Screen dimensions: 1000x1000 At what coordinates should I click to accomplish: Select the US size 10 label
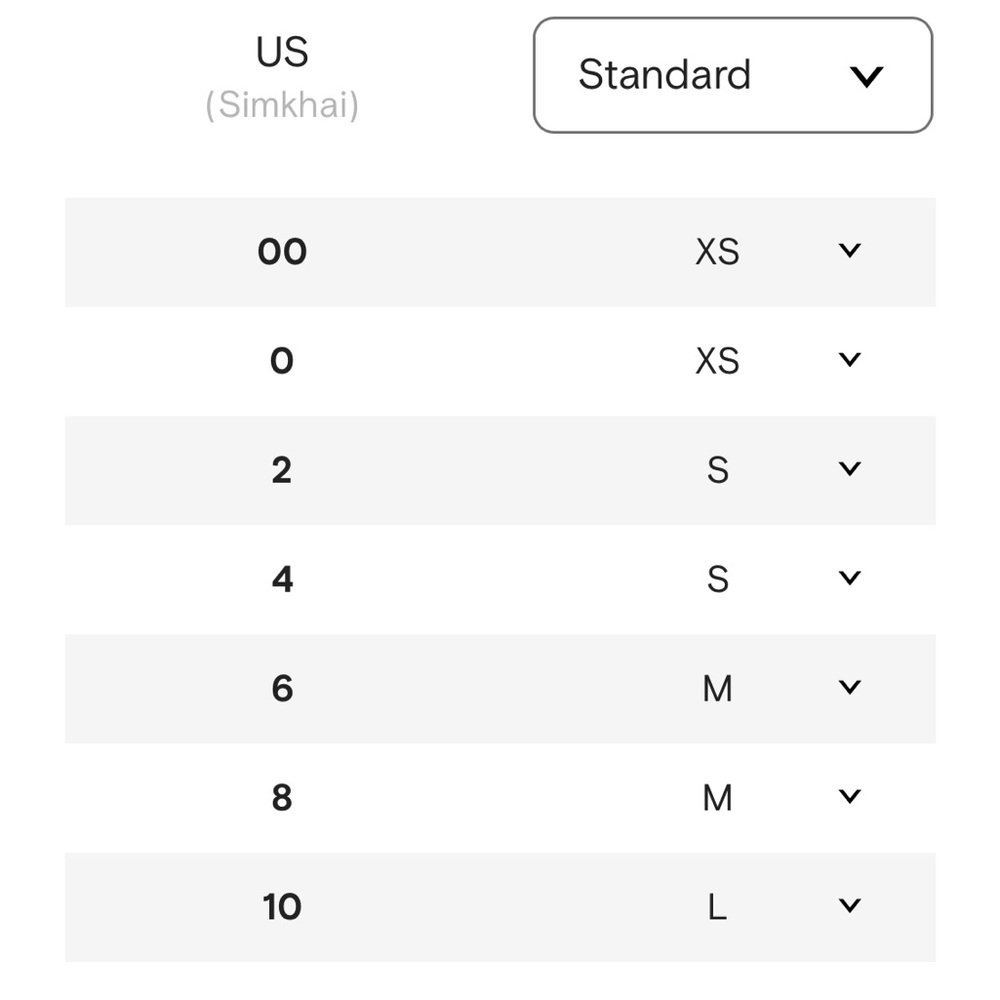coord(282,906)
